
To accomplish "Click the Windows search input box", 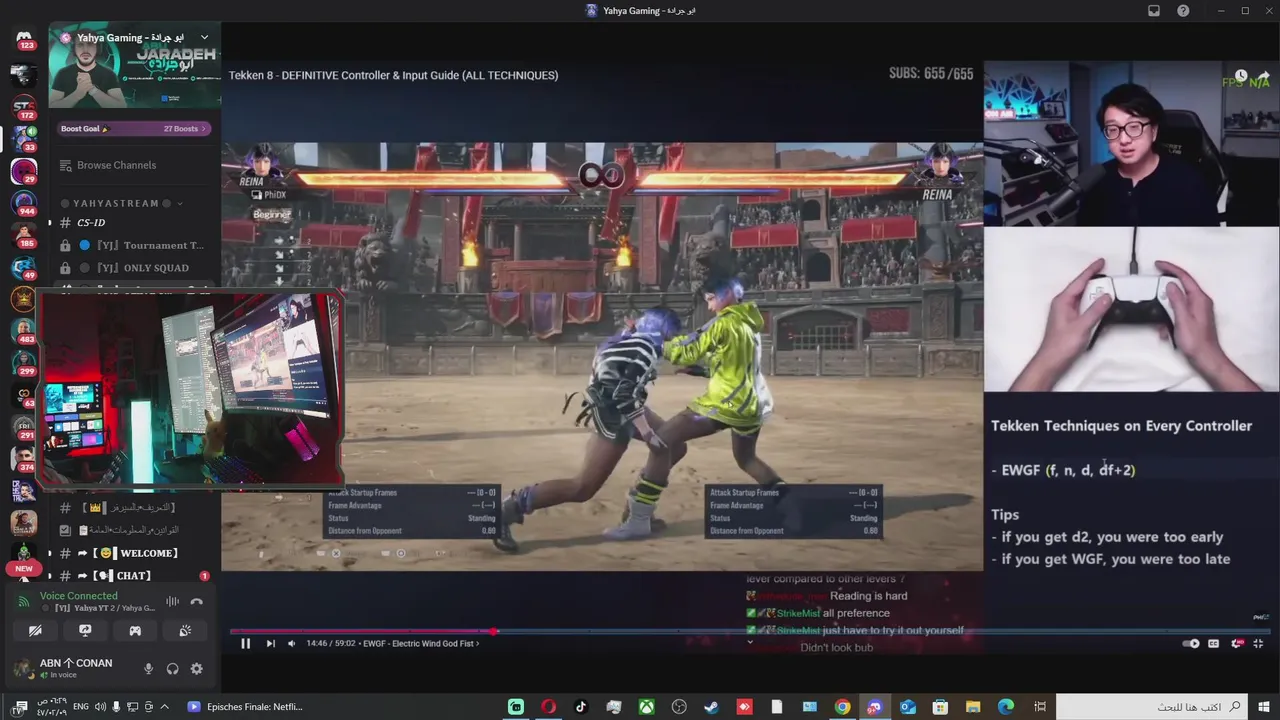I will (1152, 707).
